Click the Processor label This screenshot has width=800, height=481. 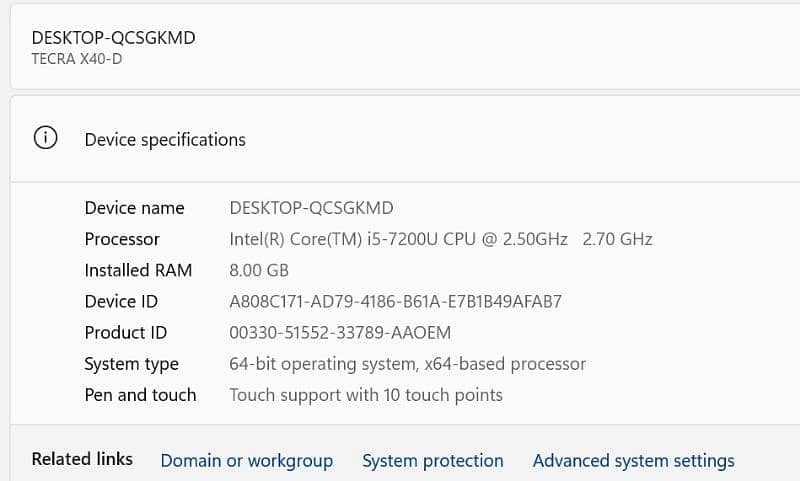(122, 239)
